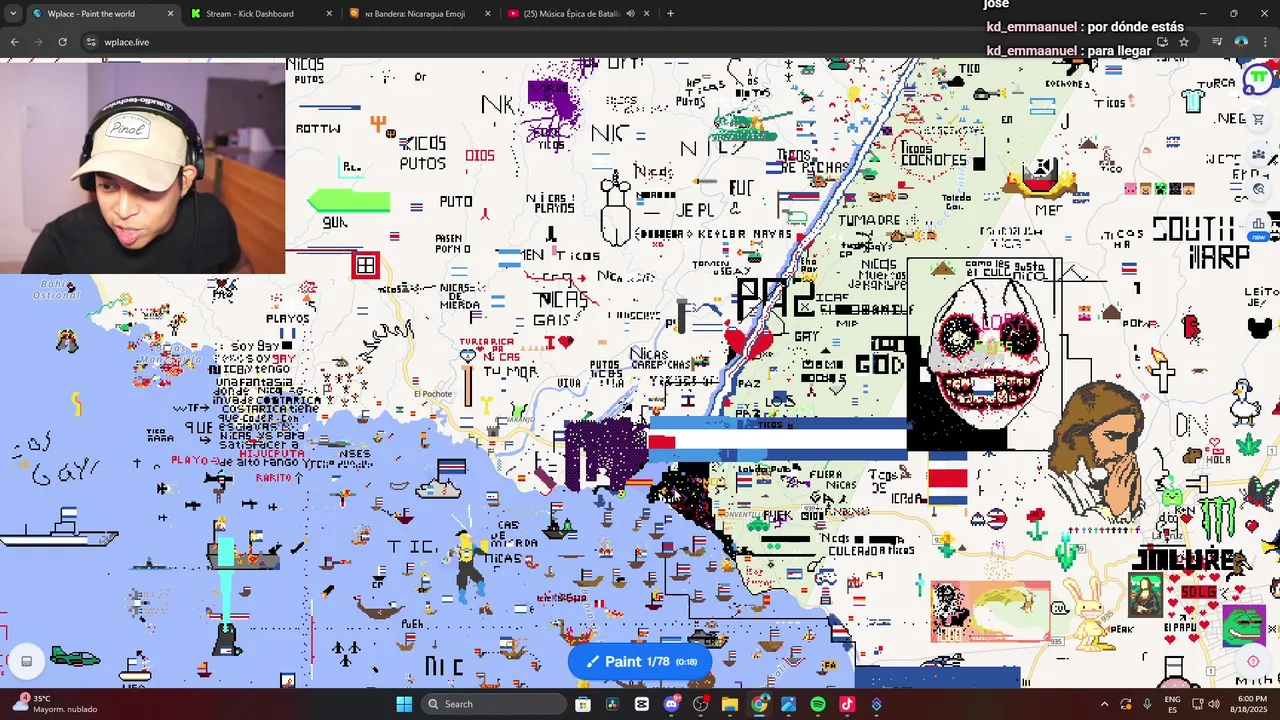Click the El Pochote map label

tap(433, 394)
